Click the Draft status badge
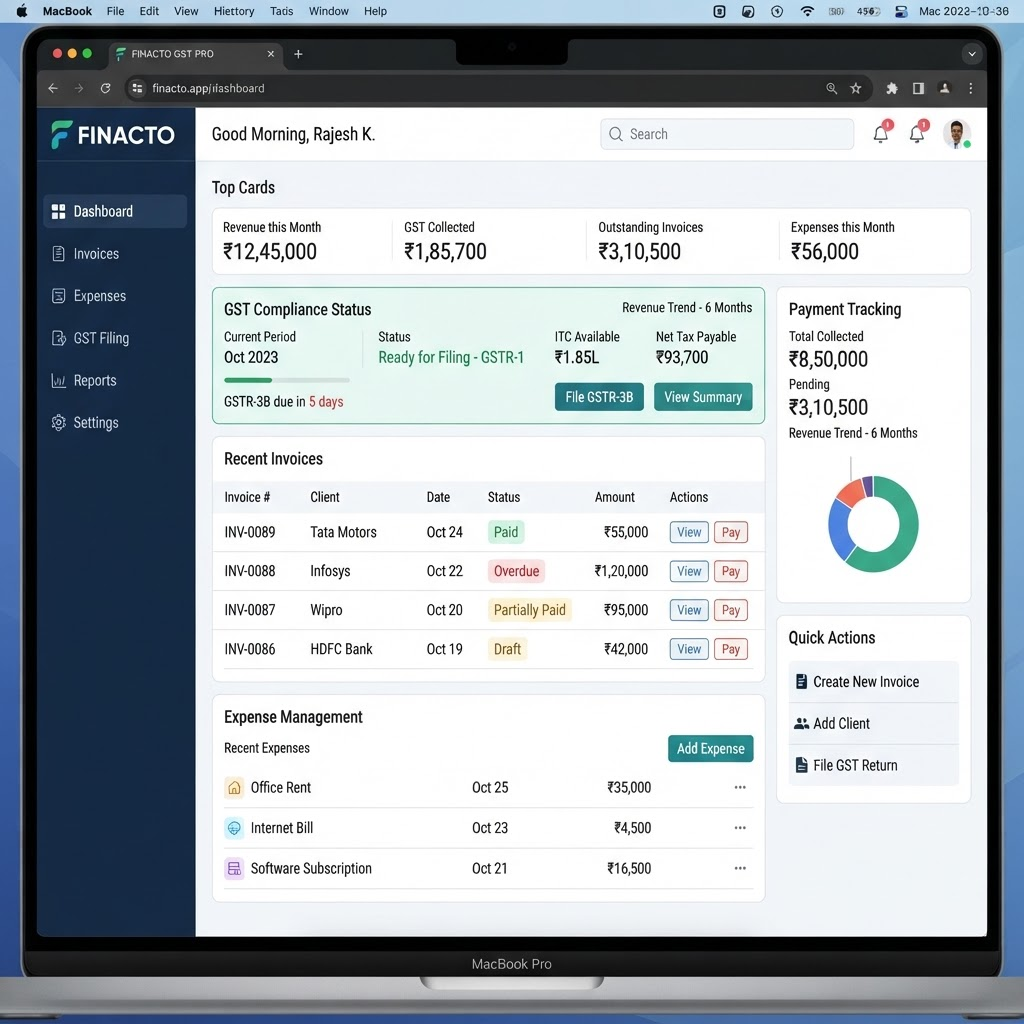Screen dimensions: 1024x1024 pyautogui.click(x=507, y=649)
